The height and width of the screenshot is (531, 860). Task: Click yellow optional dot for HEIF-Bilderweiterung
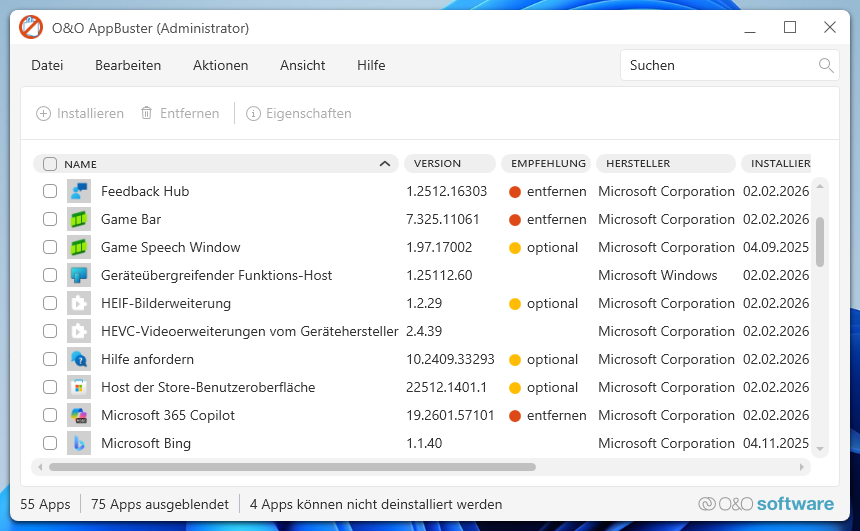point(514,304)
